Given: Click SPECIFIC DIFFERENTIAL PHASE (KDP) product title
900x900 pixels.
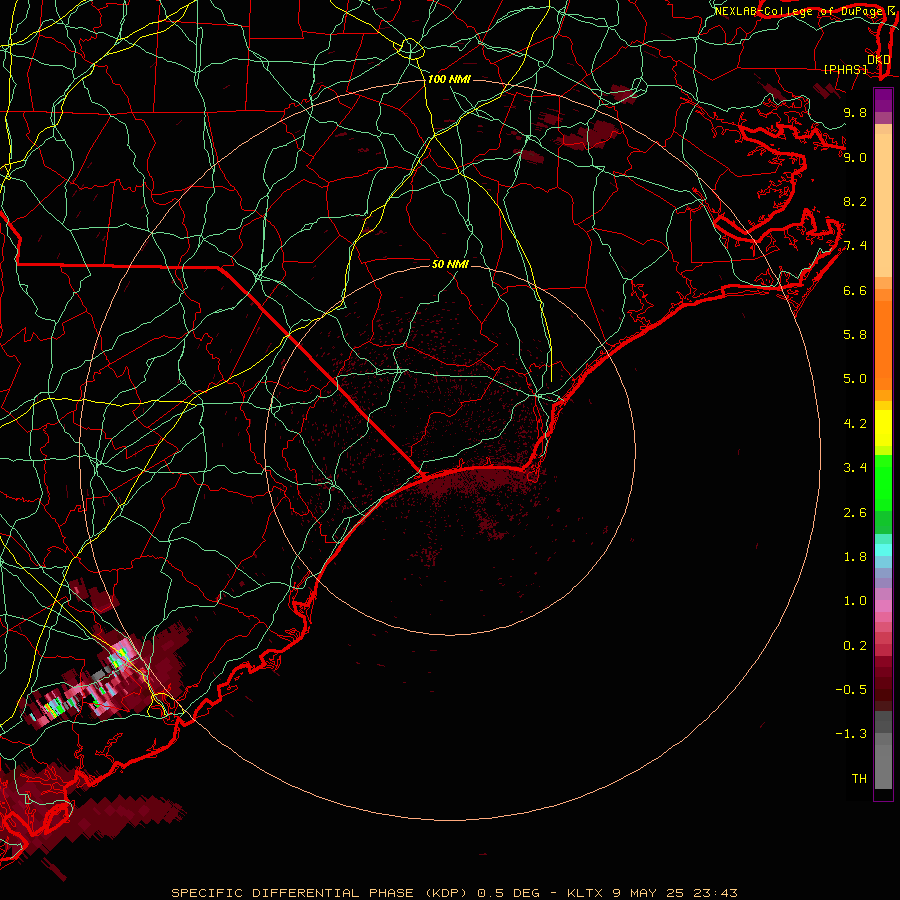Looking at the screenshot, I should [320, 893].
